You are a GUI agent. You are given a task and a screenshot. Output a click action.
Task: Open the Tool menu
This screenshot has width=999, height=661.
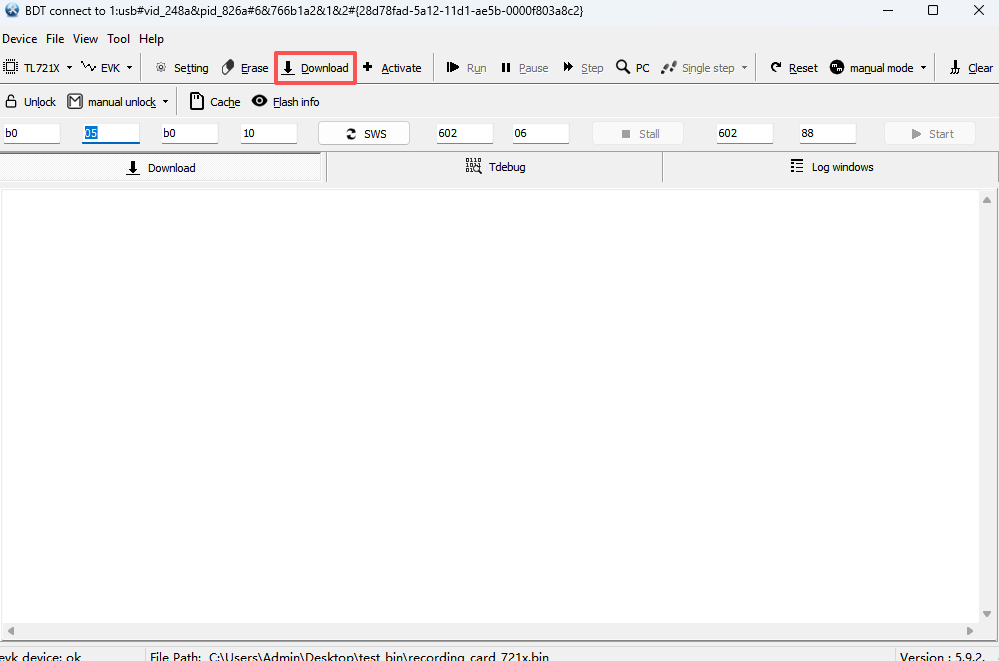[119, 38]
